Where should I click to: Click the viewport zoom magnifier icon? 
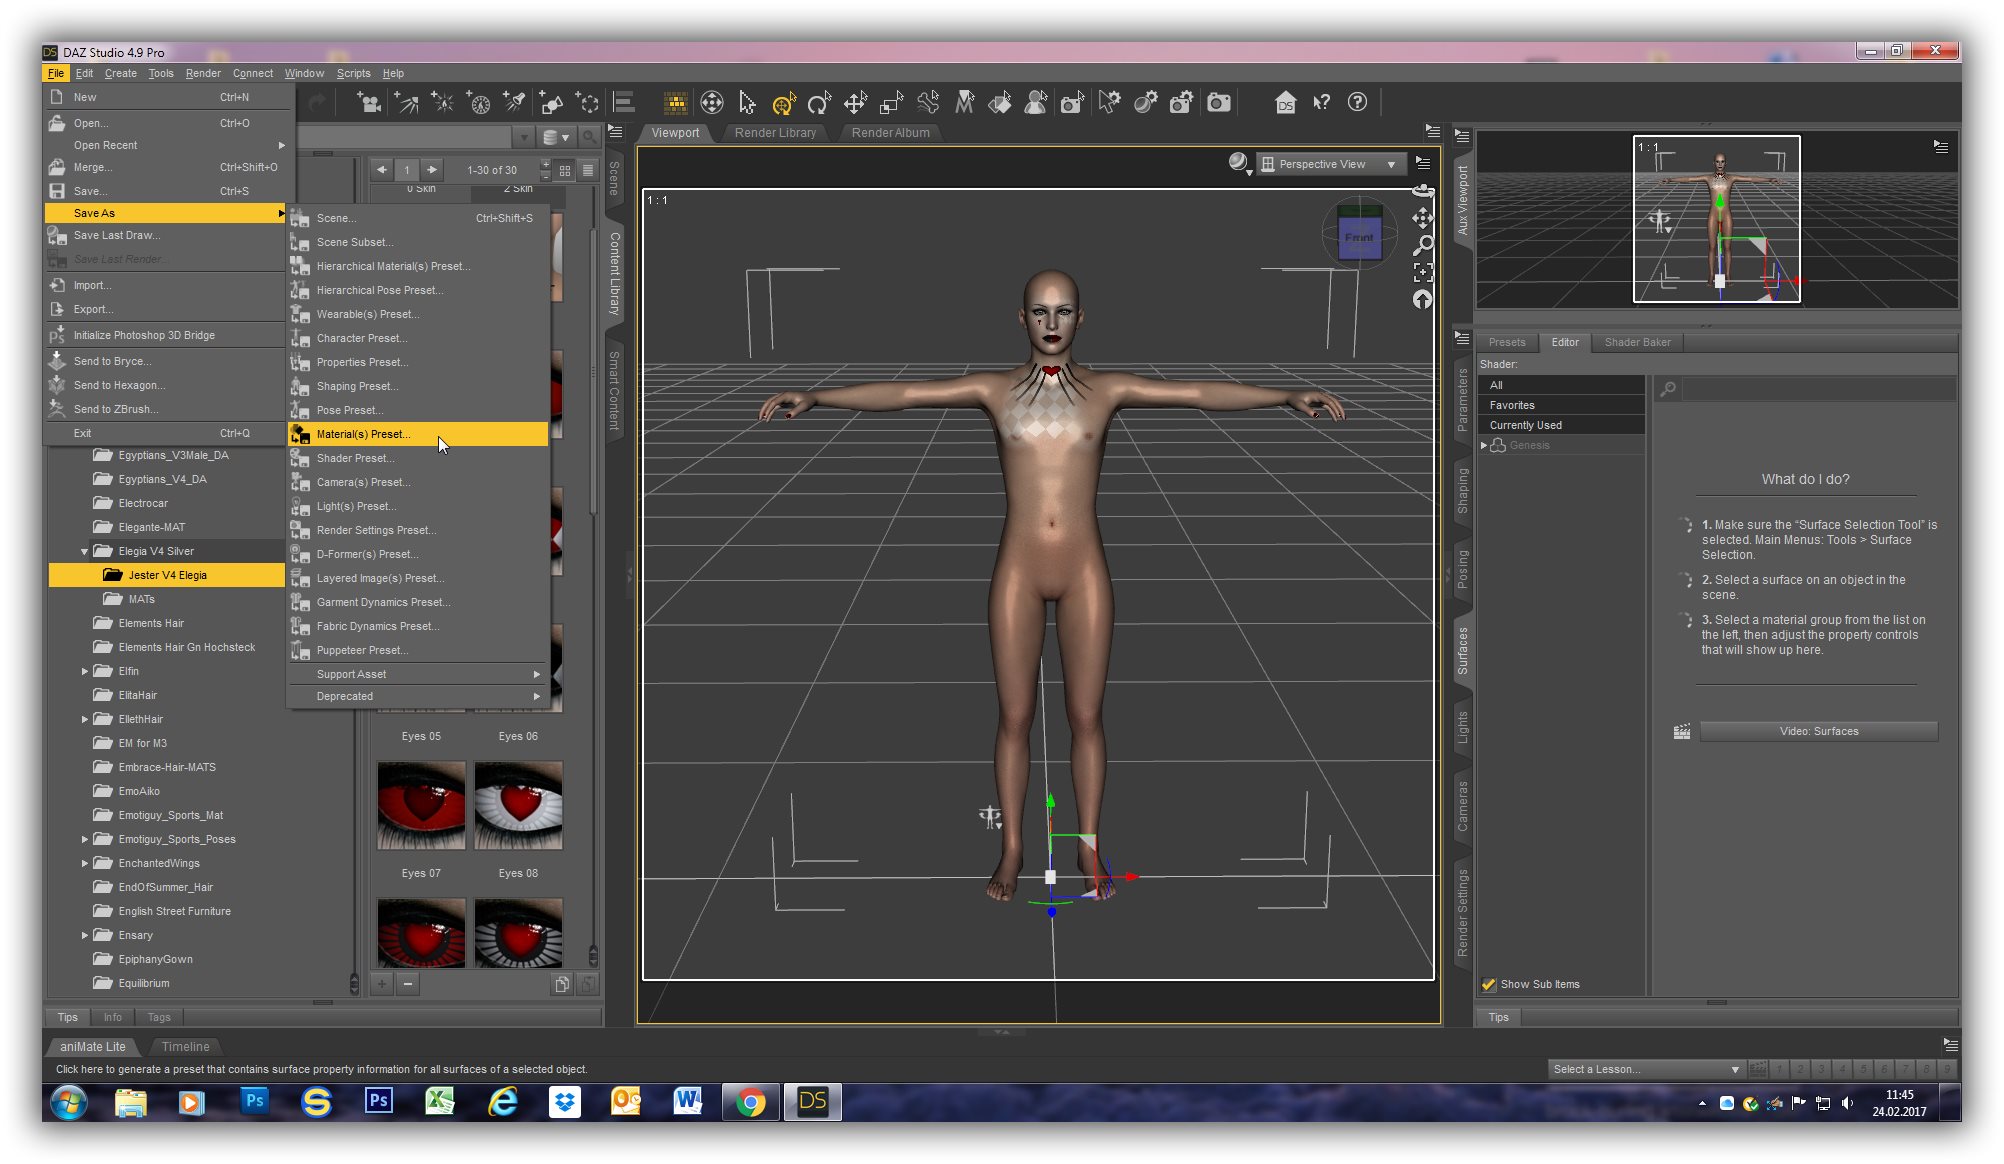1423,245
